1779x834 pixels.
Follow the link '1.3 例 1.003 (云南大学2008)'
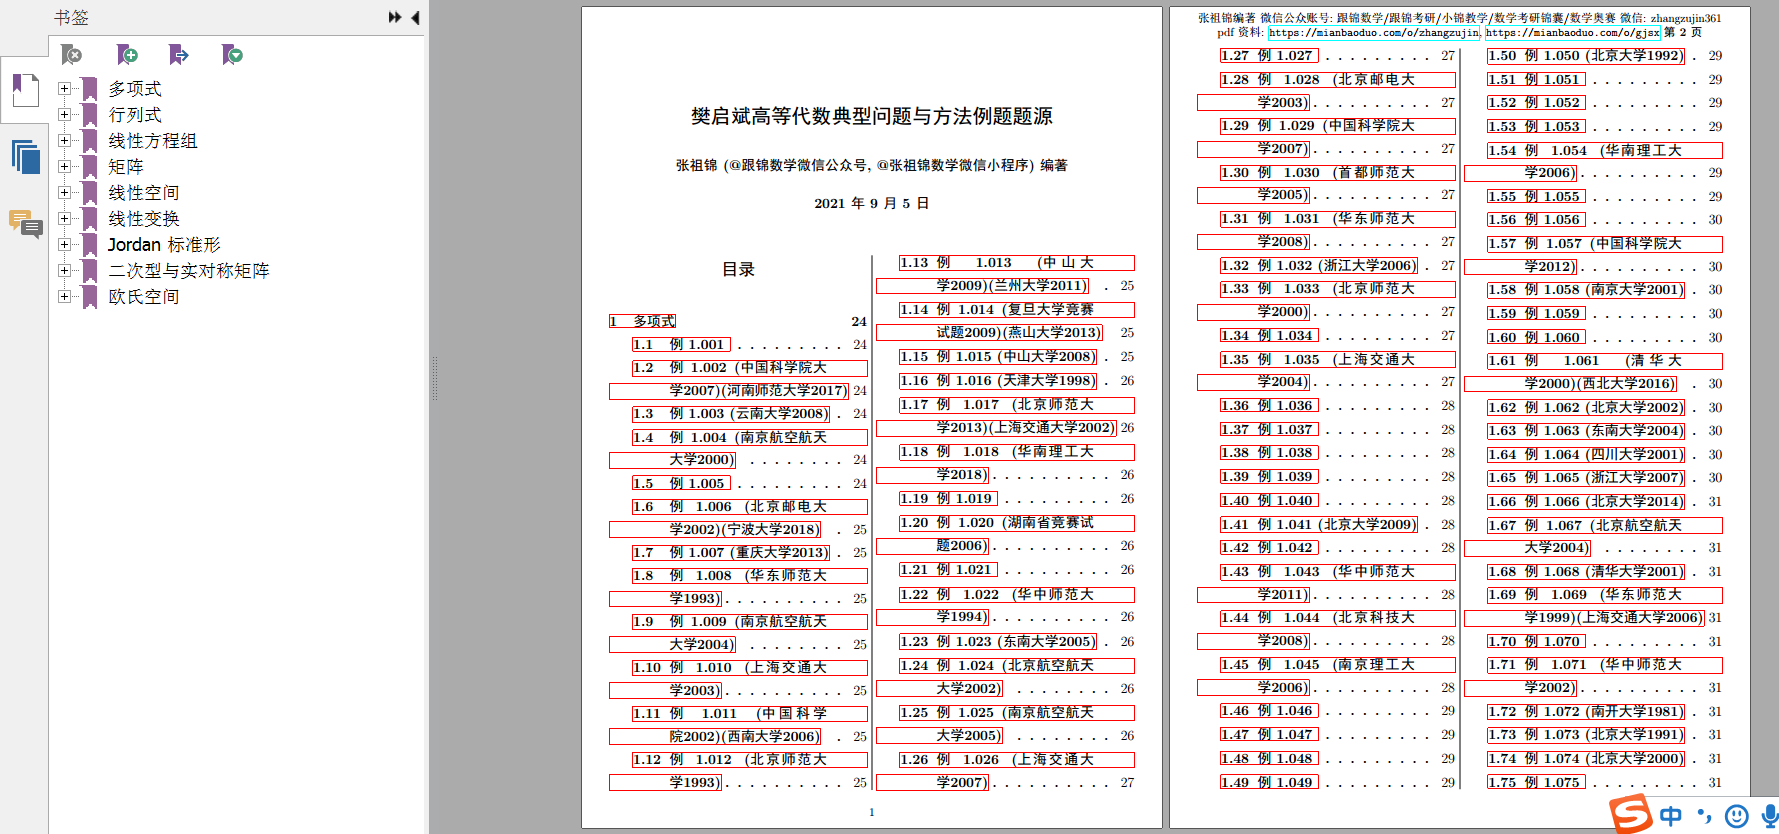pos(732,414)
